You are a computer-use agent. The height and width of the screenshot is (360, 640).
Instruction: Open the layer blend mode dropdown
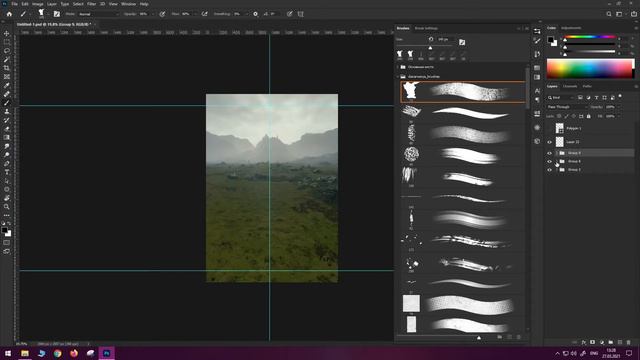click(567, 107)
